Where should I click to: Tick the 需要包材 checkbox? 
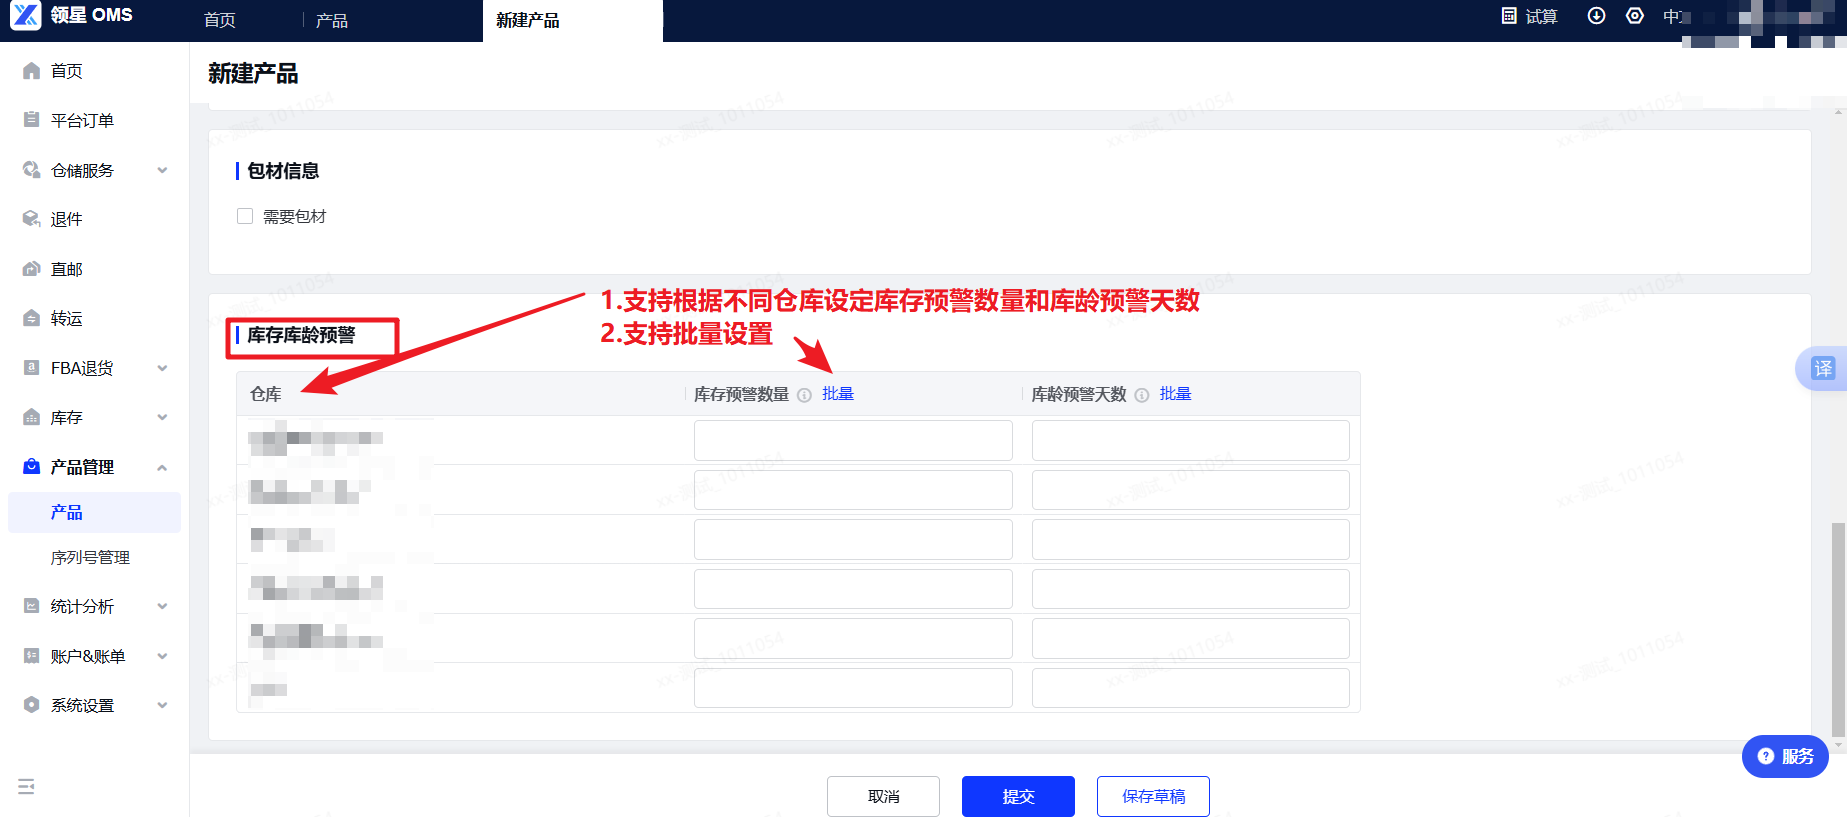(x=245, y=216)
